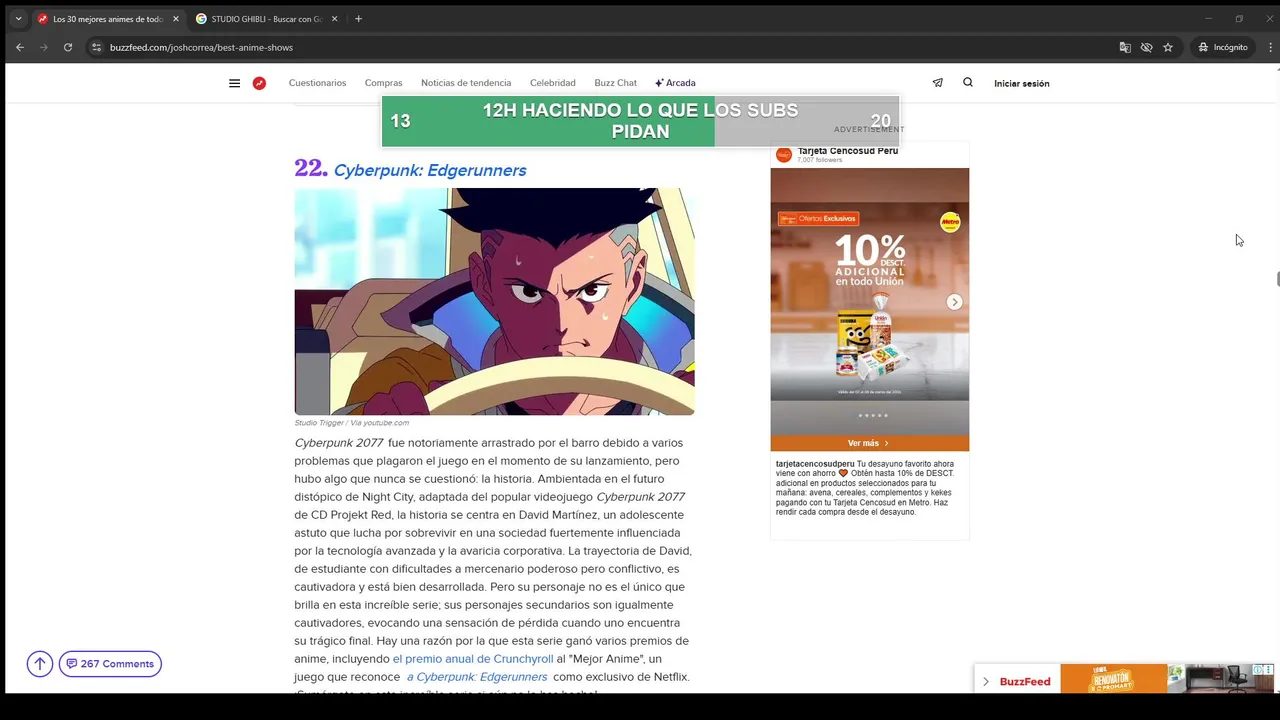Close the 'Los 30 mejores animes' tab
The height and width of the screenshot is (720, 1280).
[x=176, y=18]
